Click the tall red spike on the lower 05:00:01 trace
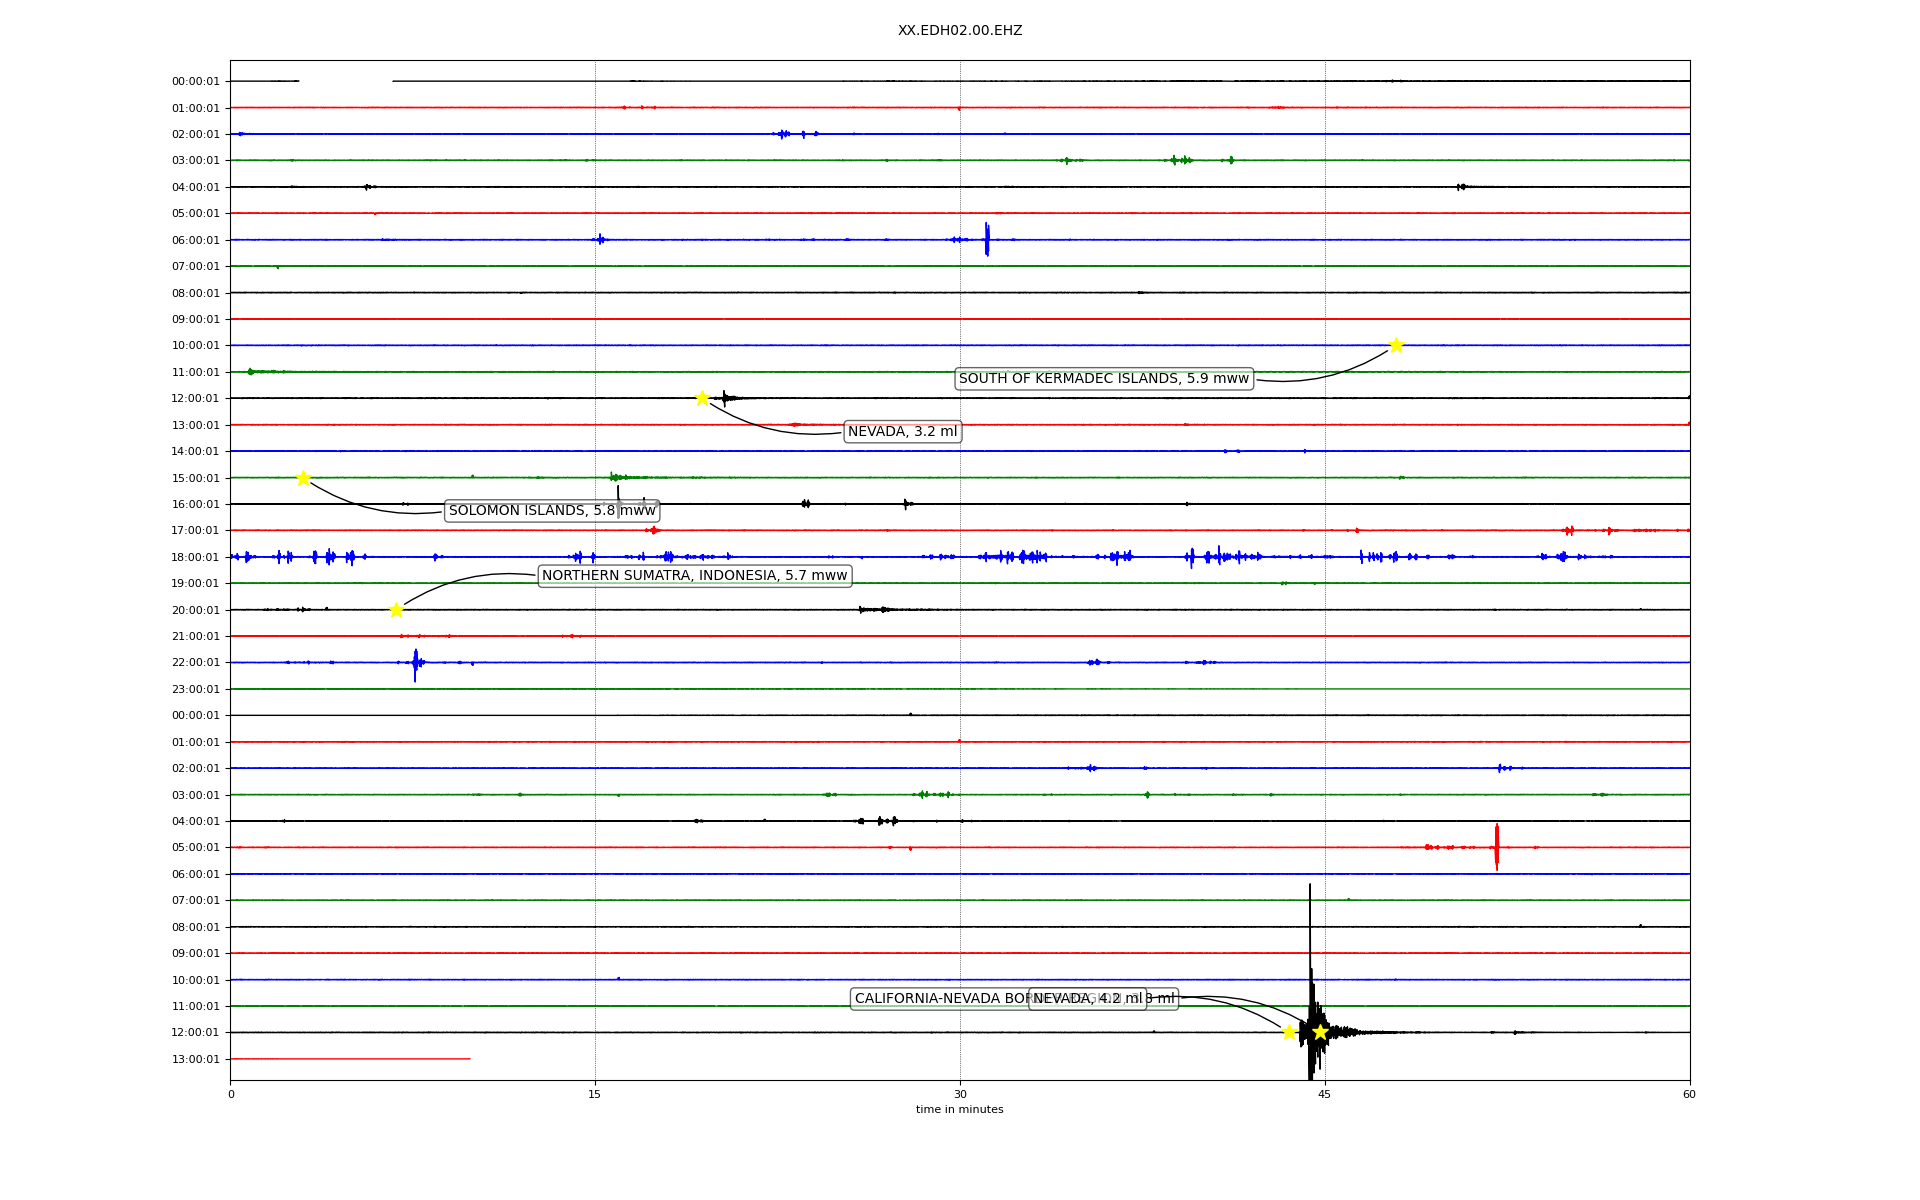1920x1200 pixels. point(1496,846)
